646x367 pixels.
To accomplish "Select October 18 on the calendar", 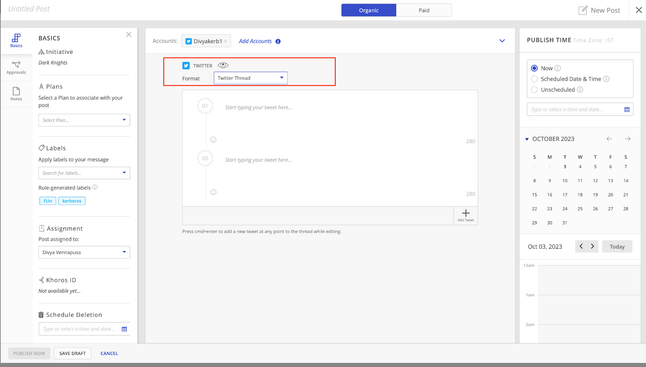I will coord(580,195).
